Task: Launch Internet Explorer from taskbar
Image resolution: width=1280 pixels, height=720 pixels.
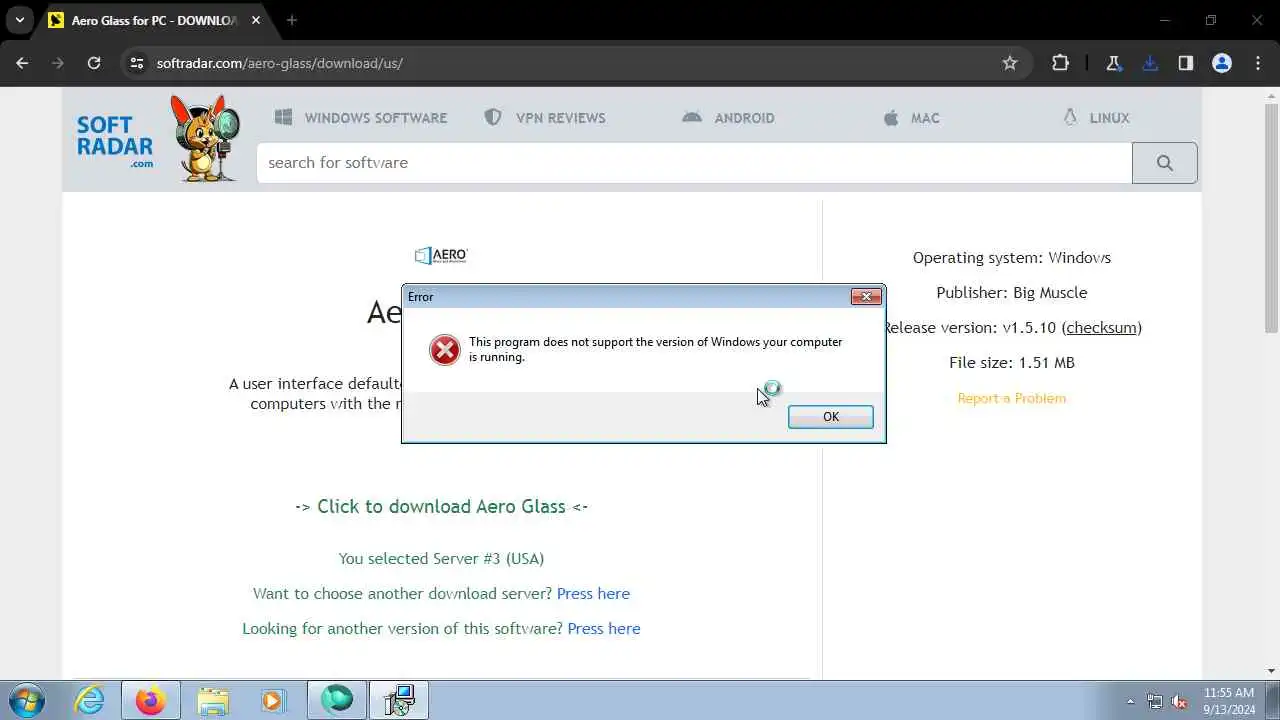Action: click(90, 700)
